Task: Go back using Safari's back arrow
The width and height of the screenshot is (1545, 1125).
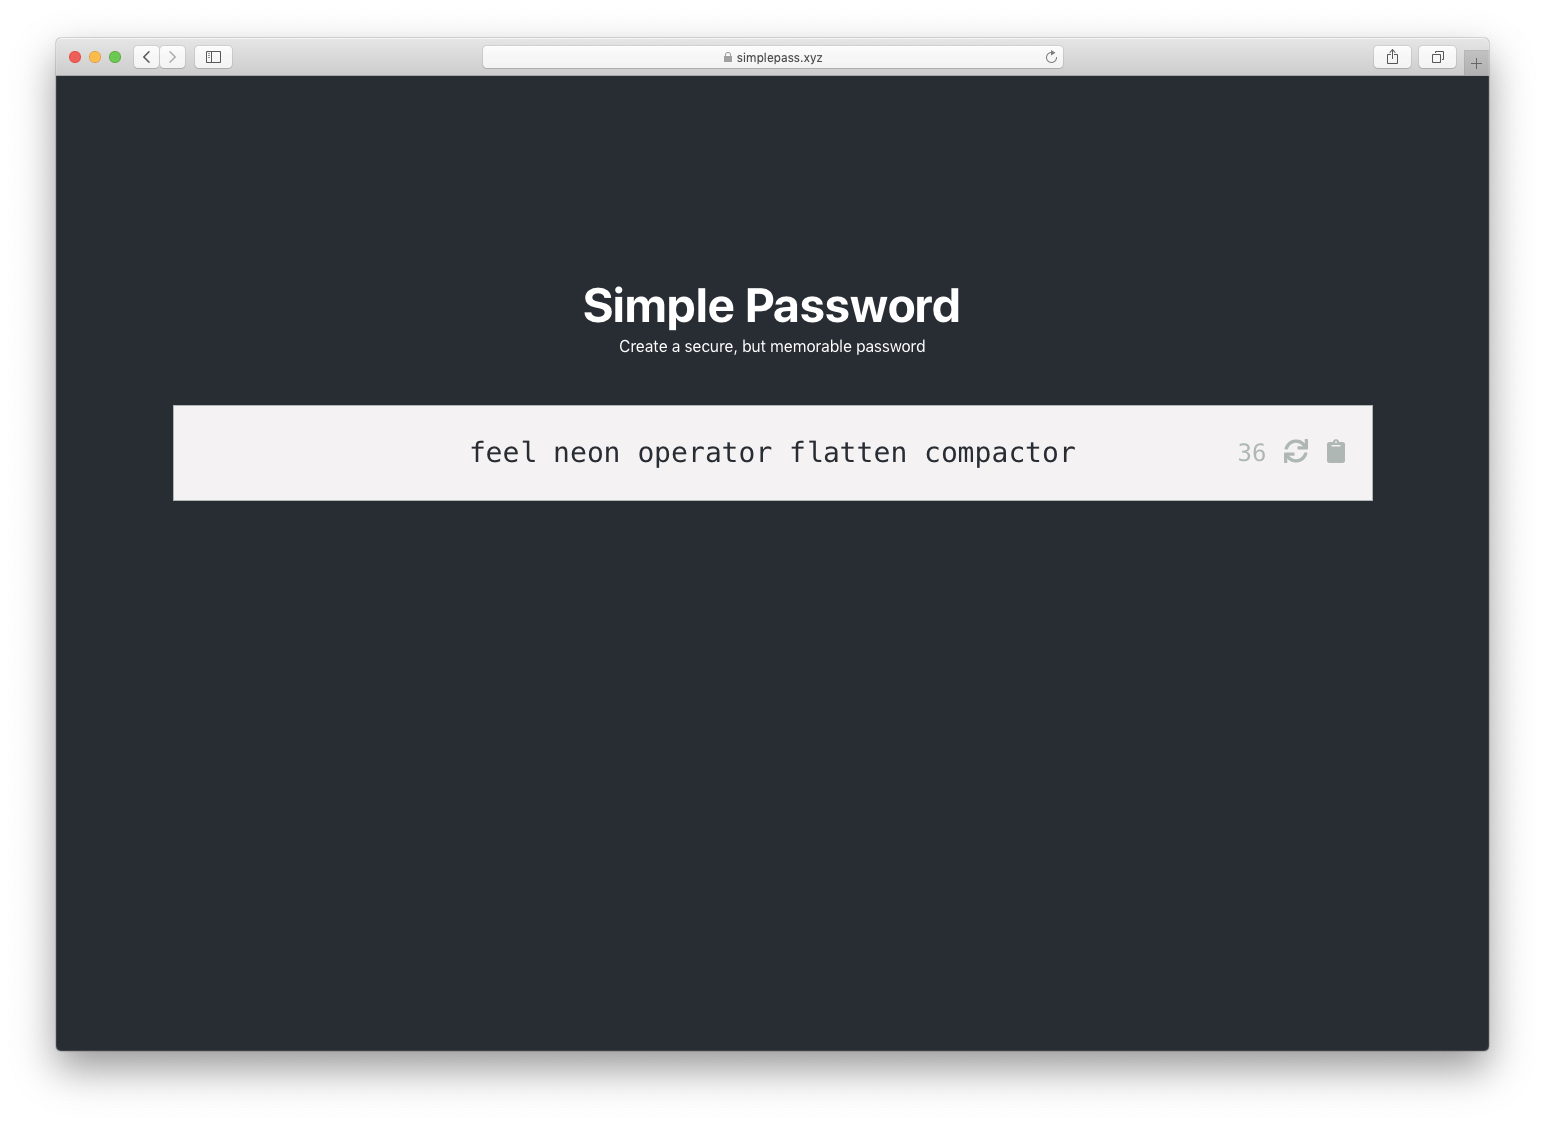Action: pyautogui.click(x=147, y=57)
